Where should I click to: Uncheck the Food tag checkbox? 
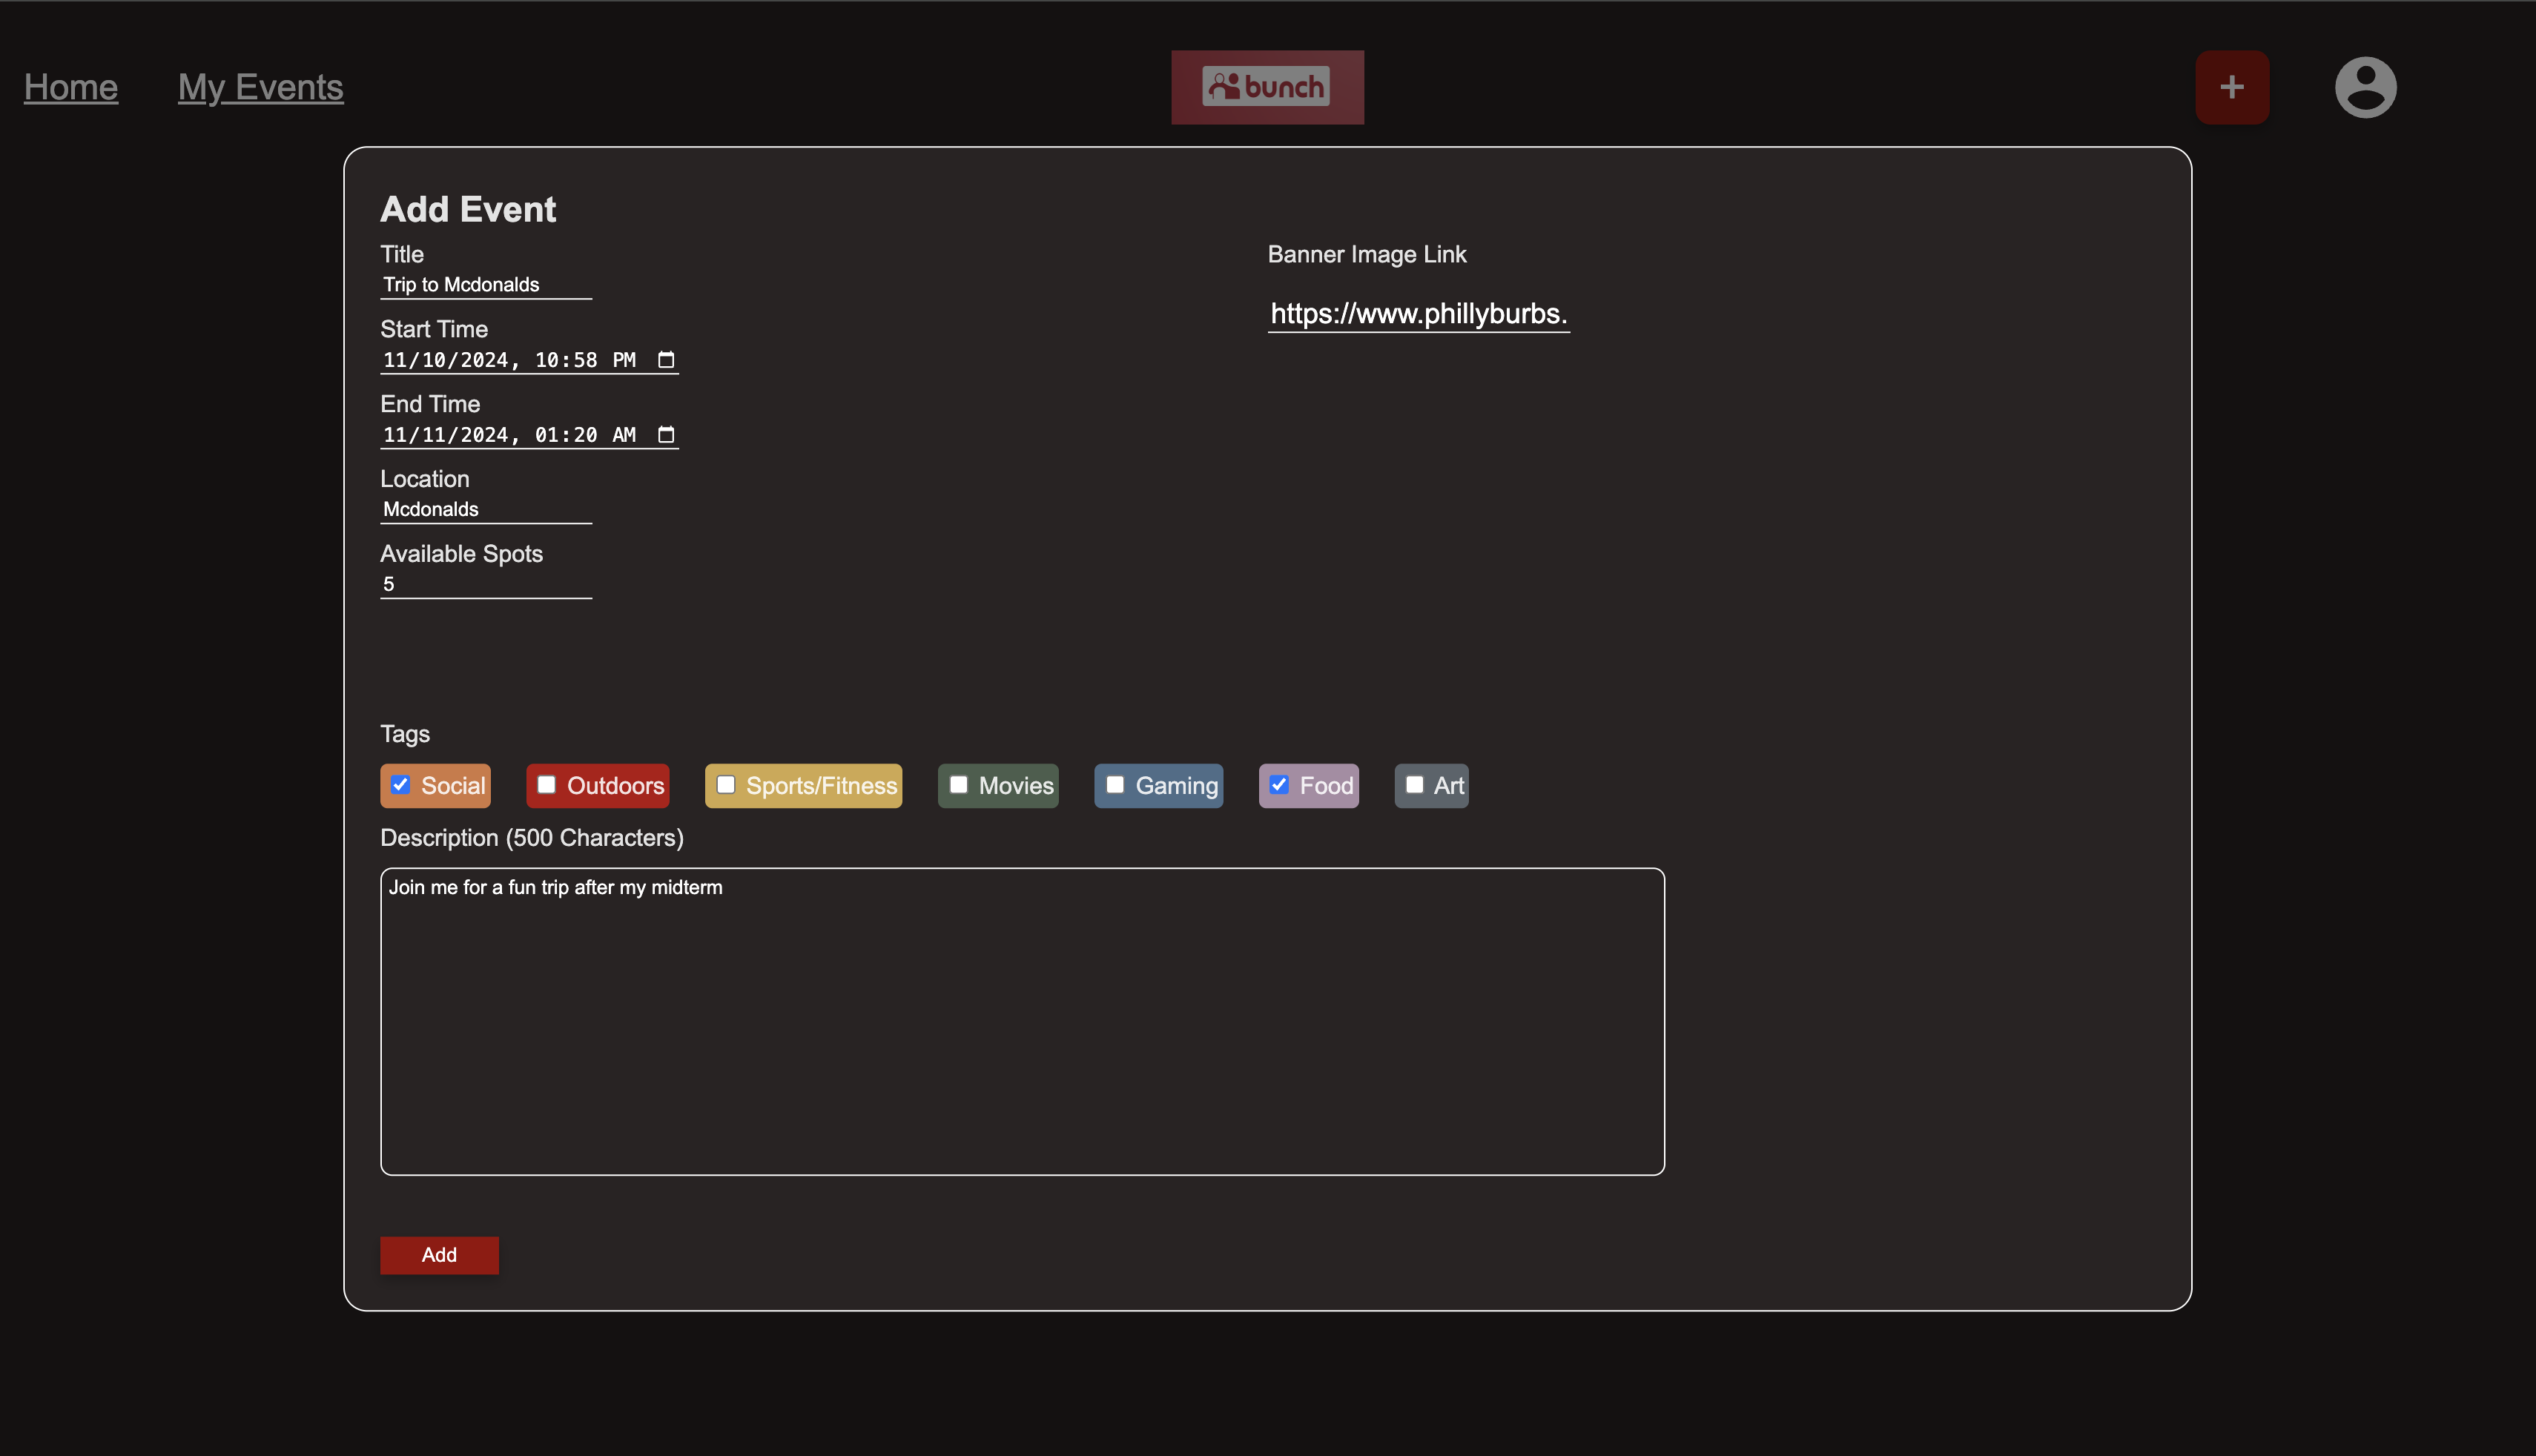(x=1279, y=785)
